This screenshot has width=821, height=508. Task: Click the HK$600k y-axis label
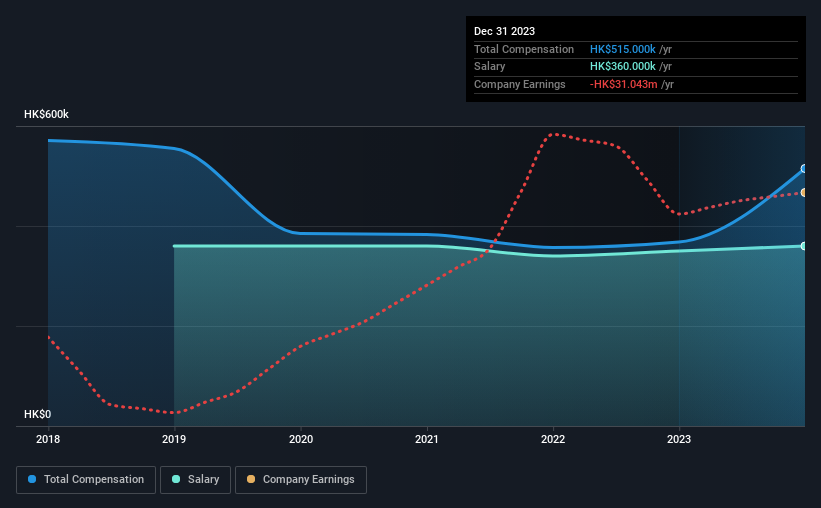46,114
